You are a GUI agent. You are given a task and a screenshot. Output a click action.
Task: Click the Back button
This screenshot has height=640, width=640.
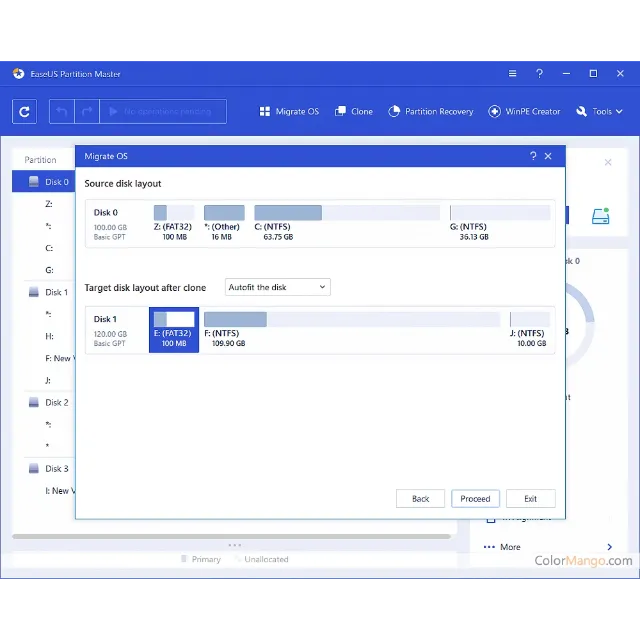420,499
